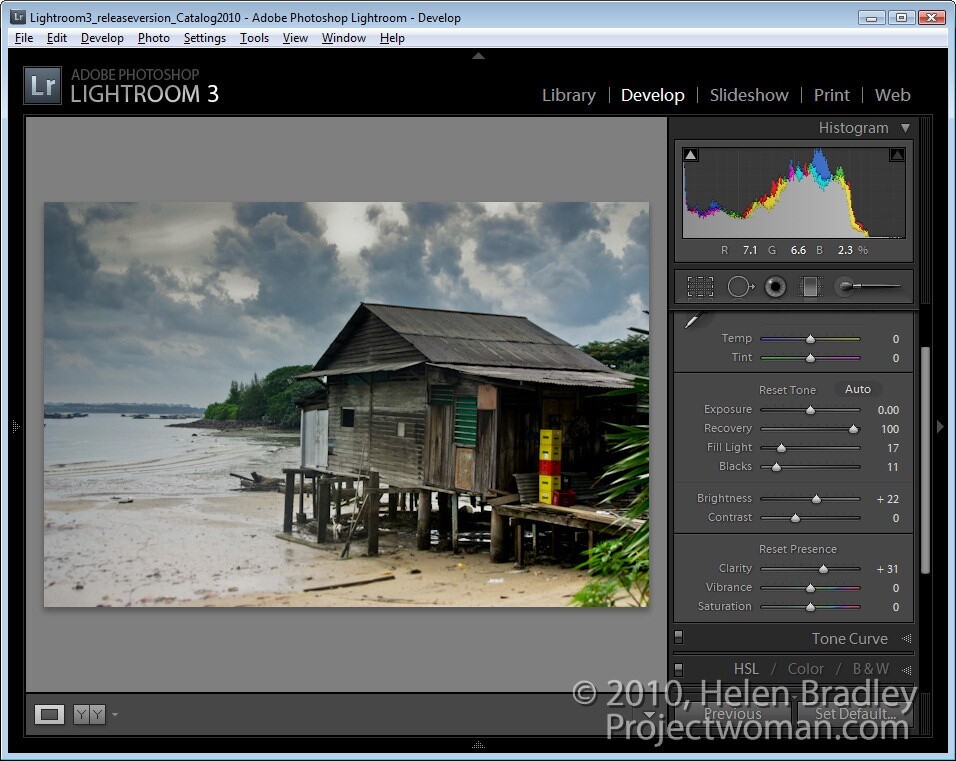Click the Brightness slider handle
Image resolution: width=956 pixels, height=761 pixels.
tap(816, 499)
